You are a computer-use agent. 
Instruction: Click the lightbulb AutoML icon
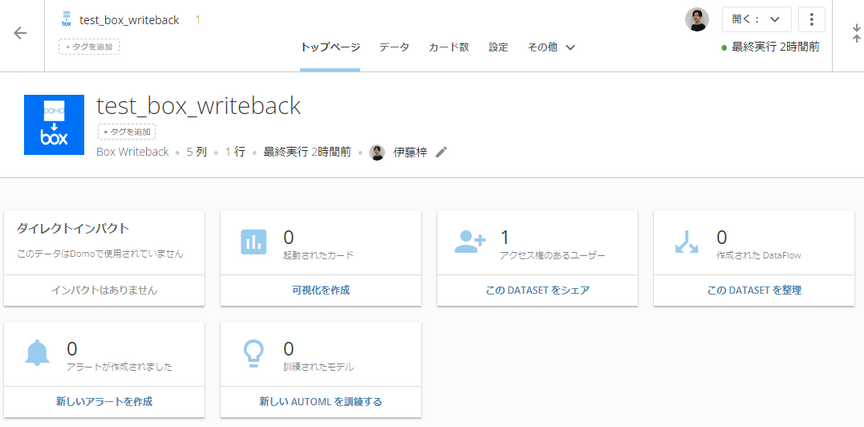(x=253, y=353)
